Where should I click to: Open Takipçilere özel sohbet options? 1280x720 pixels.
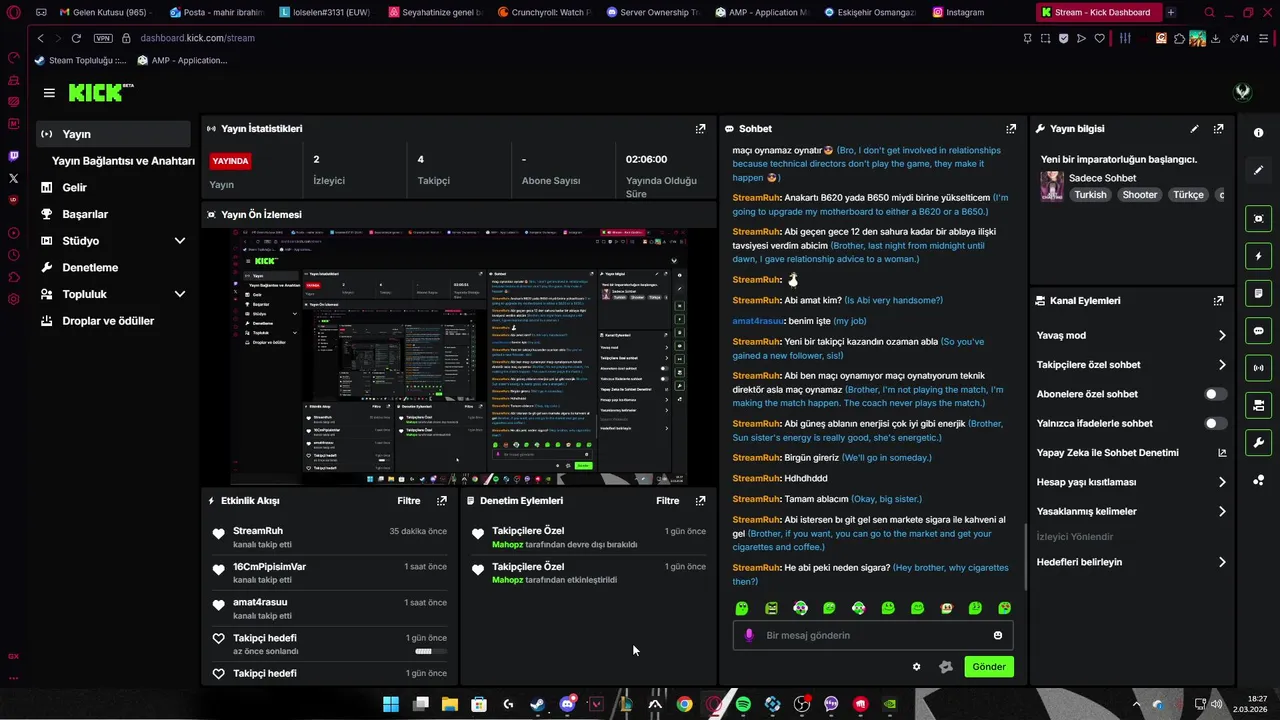click(x=1131, y=365)
